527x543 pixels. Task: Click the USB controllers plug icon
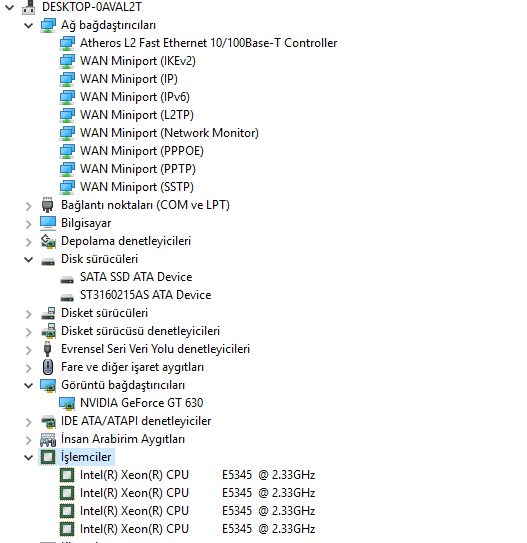pos(48,349)
